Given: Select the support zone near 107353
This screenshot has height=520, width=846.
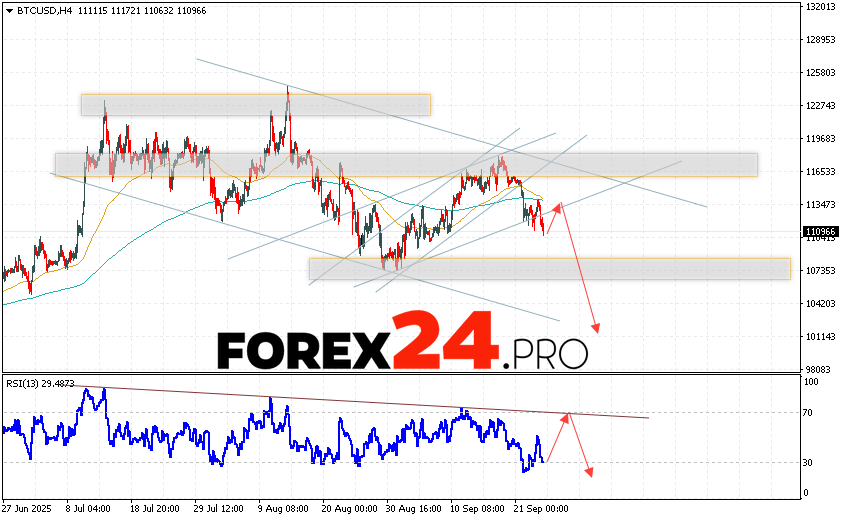Looking at the screenshot, I should 548,268.
